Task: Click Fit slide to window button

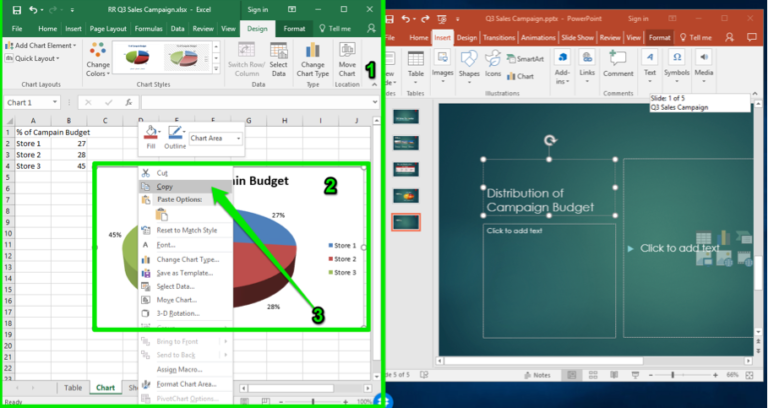Action: coord(749,375)
